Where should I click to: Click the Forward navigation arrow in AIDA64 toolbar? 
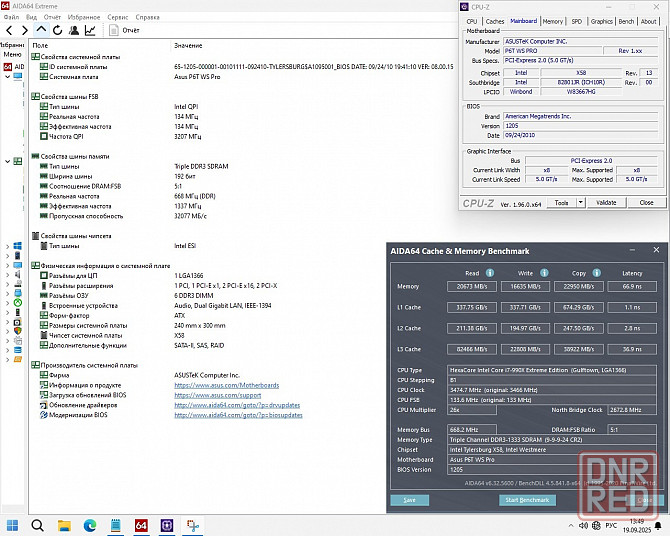pyautogui.click(x=24, y=31)
